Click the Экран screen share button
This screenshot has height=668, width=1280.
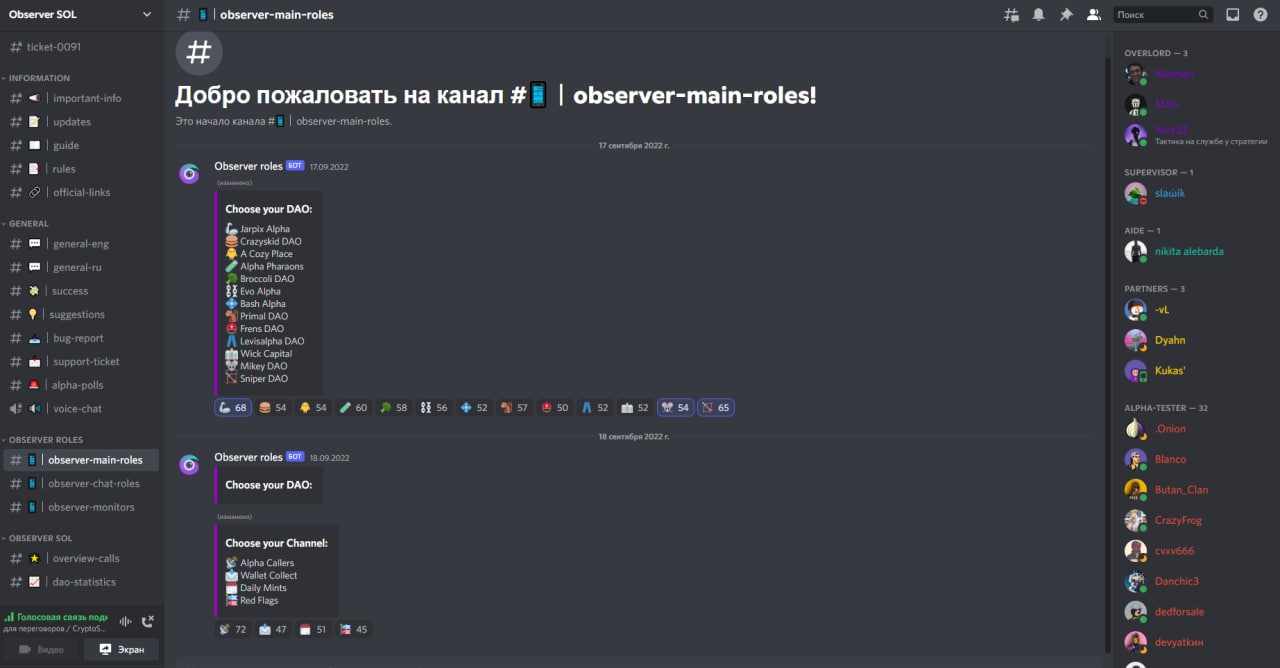[121, 650]
